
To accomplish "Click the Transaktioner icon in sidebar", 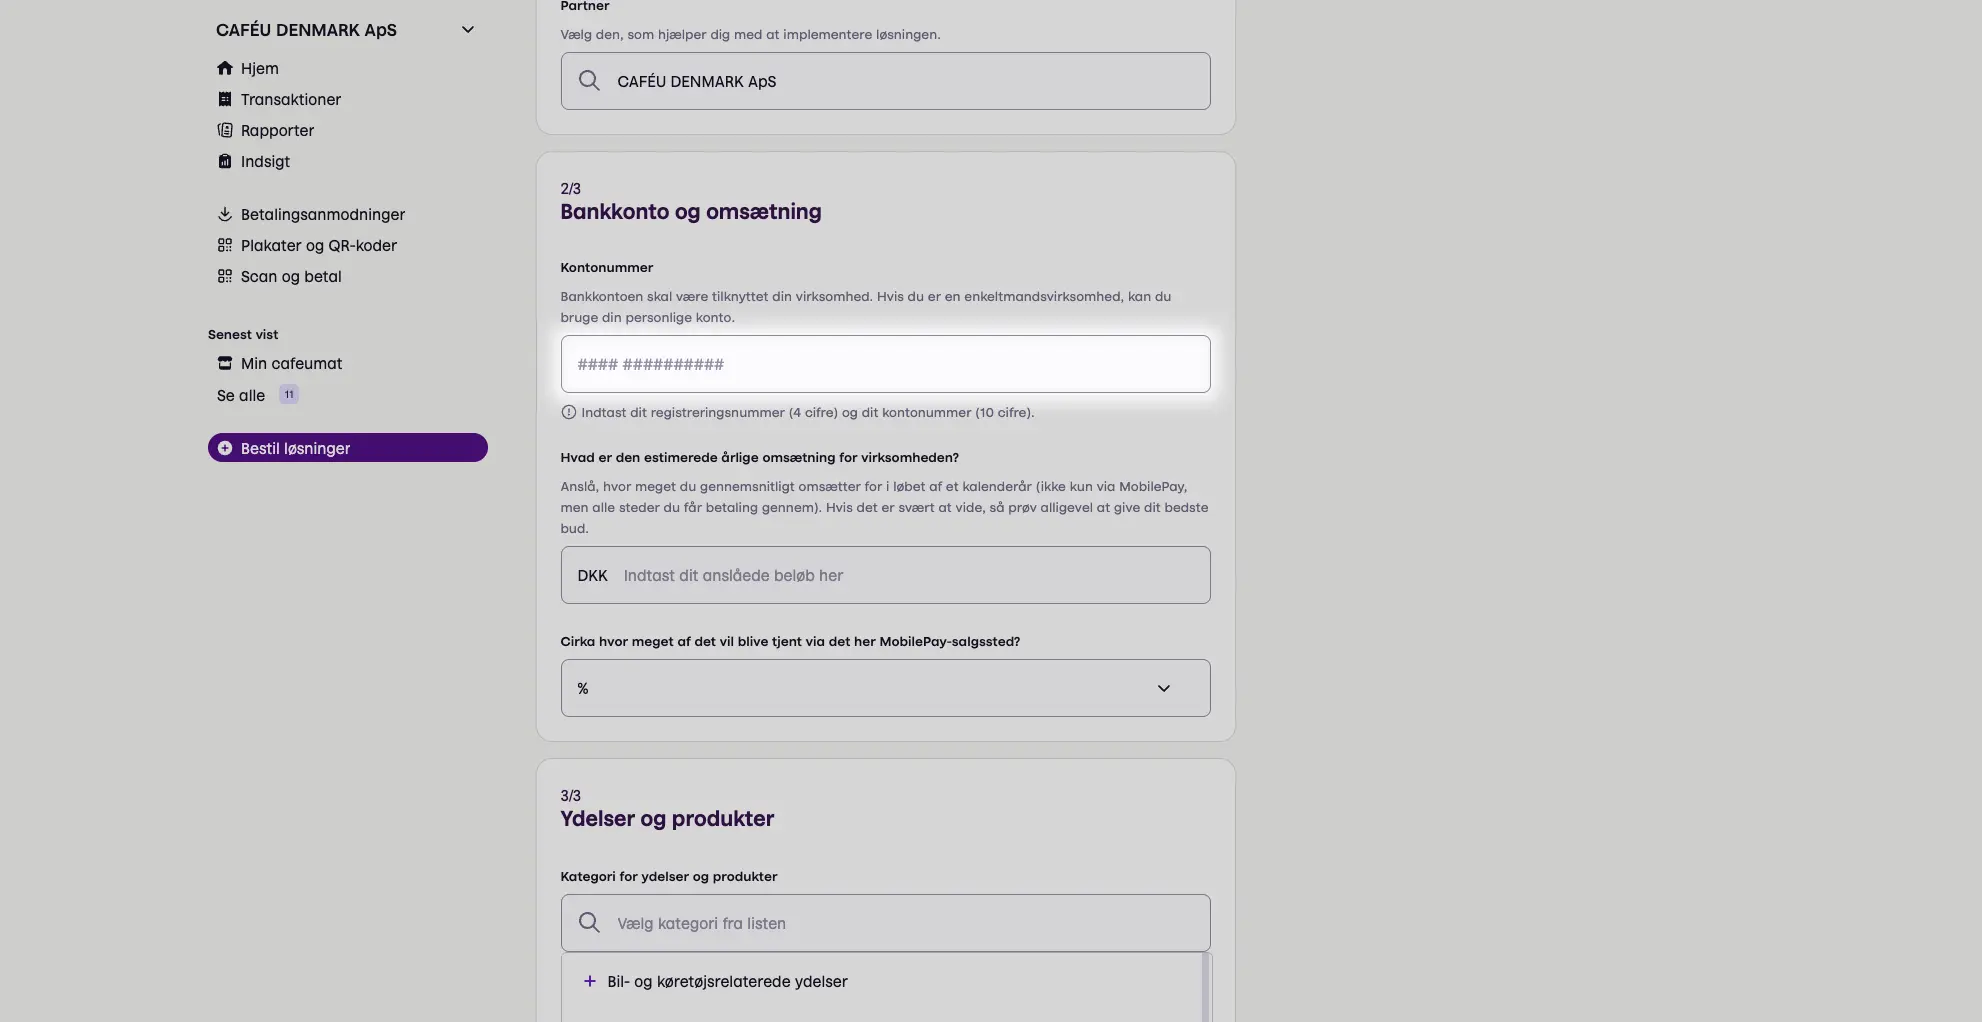I will point(224,99).
